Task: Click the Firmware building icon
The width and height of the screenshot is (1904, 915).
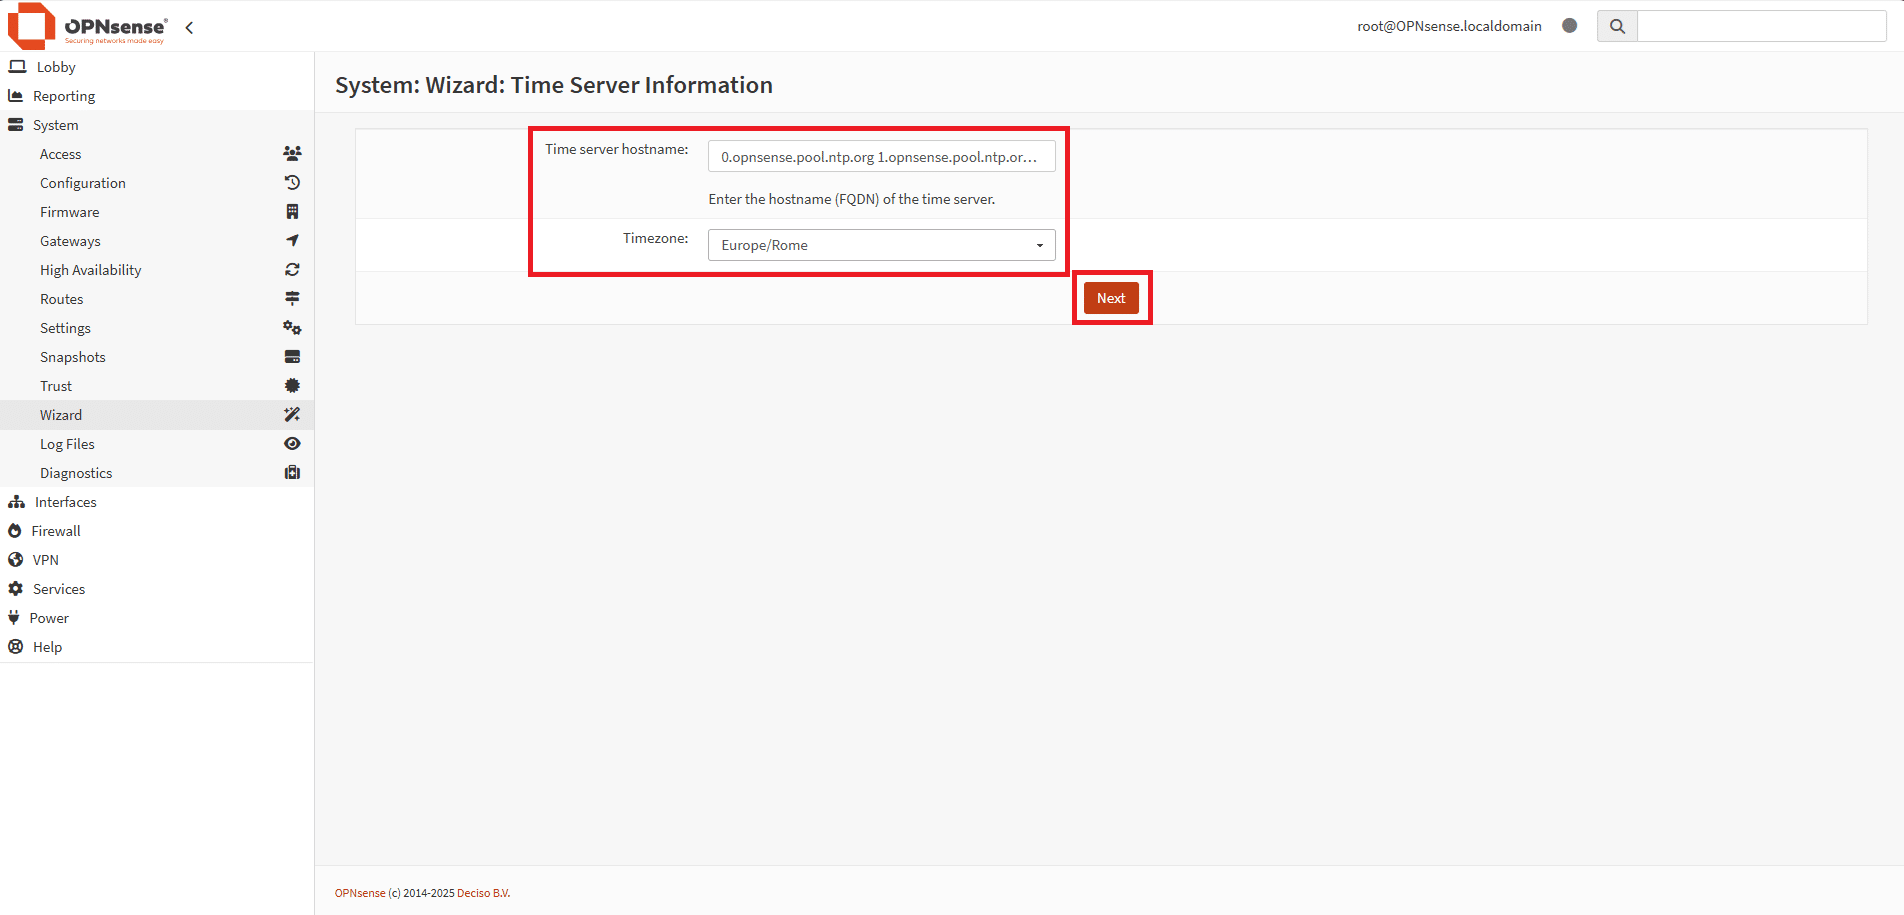Action: point(292,212)
